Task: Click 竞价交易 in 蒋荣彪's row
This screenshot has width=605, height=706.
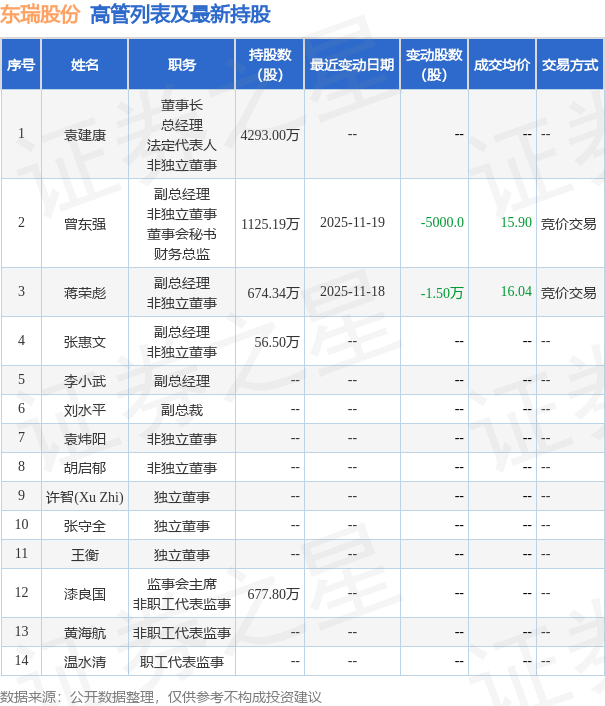Action: coord(569,293)
